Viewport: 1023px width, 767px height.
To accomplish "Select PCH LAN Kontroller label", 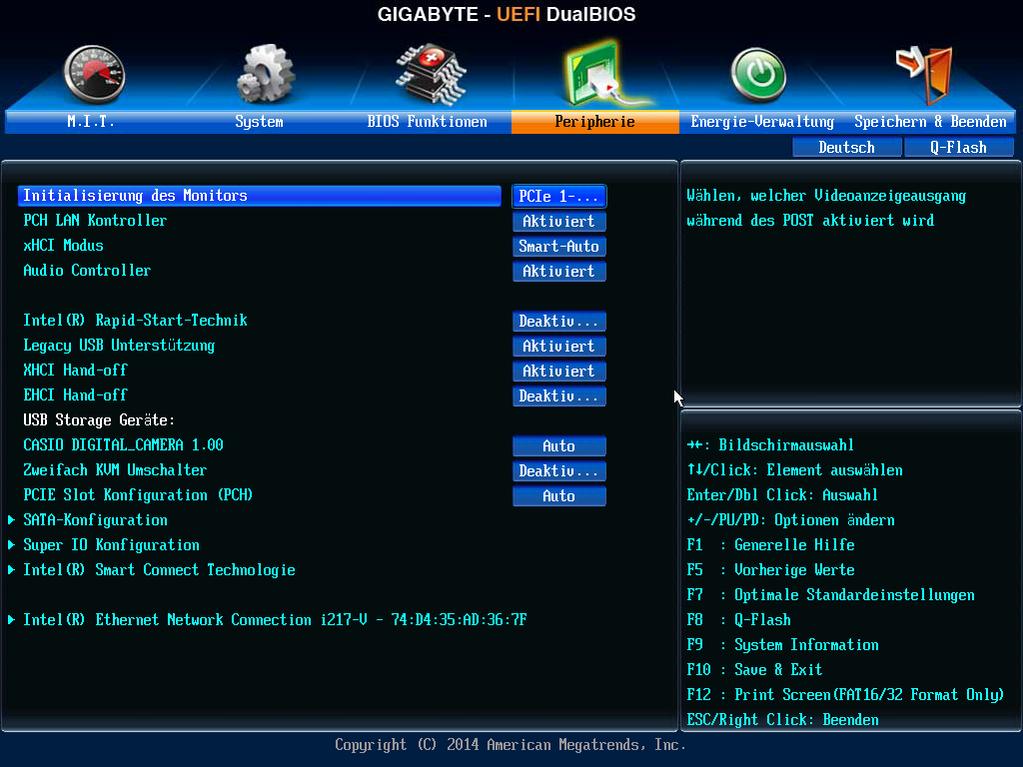I will tap(95, 220).
